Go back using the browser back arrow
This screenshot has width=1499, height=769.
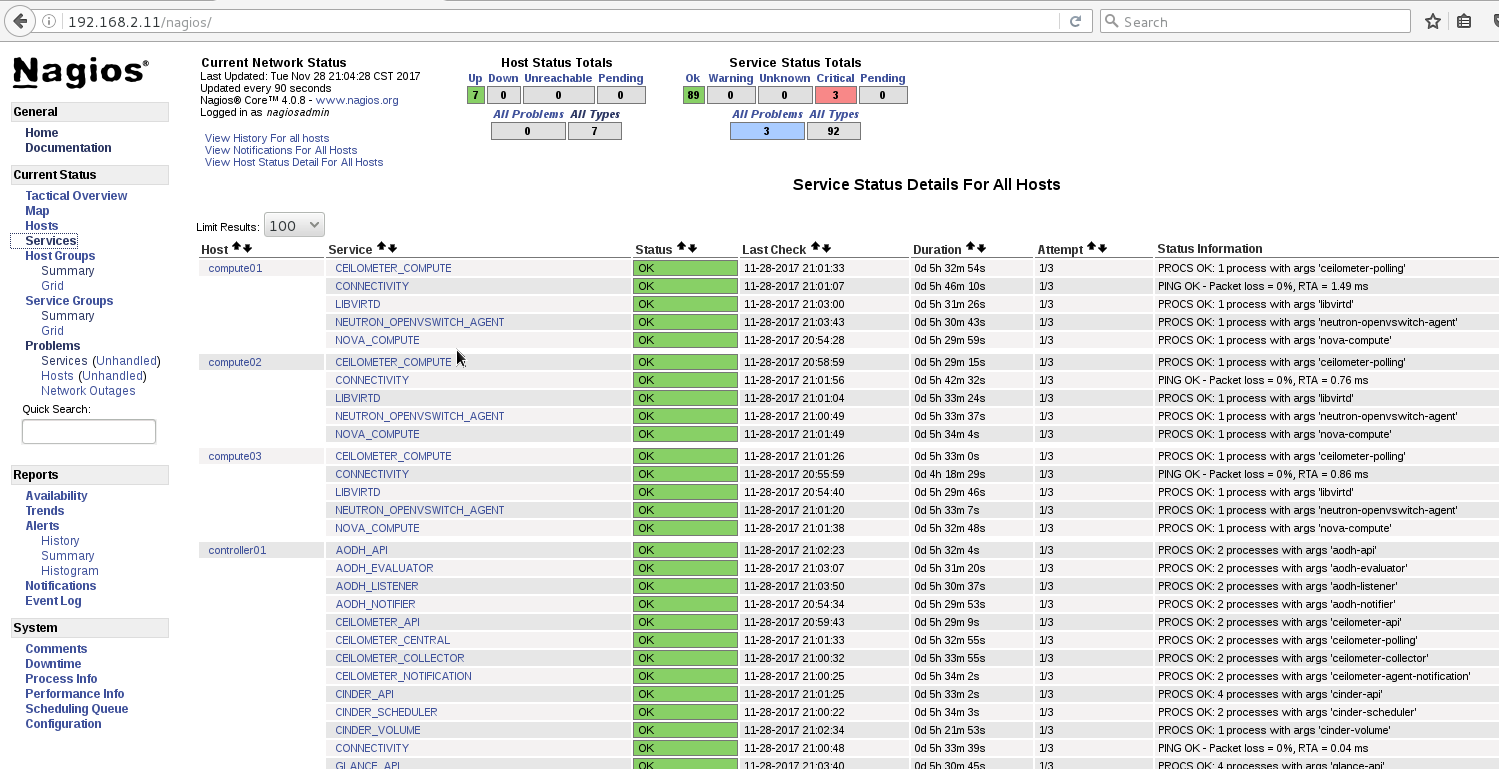tap(20, 21)
